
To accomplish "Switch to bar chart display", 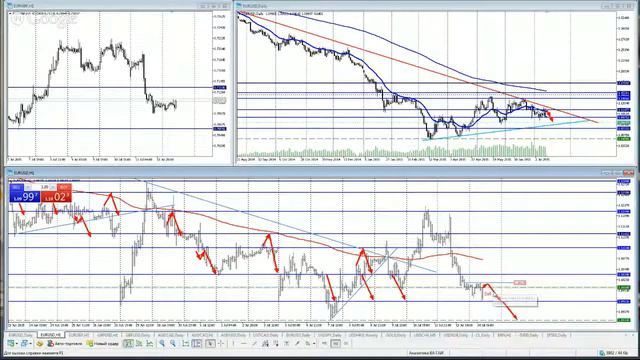I will tap(127, 344).
